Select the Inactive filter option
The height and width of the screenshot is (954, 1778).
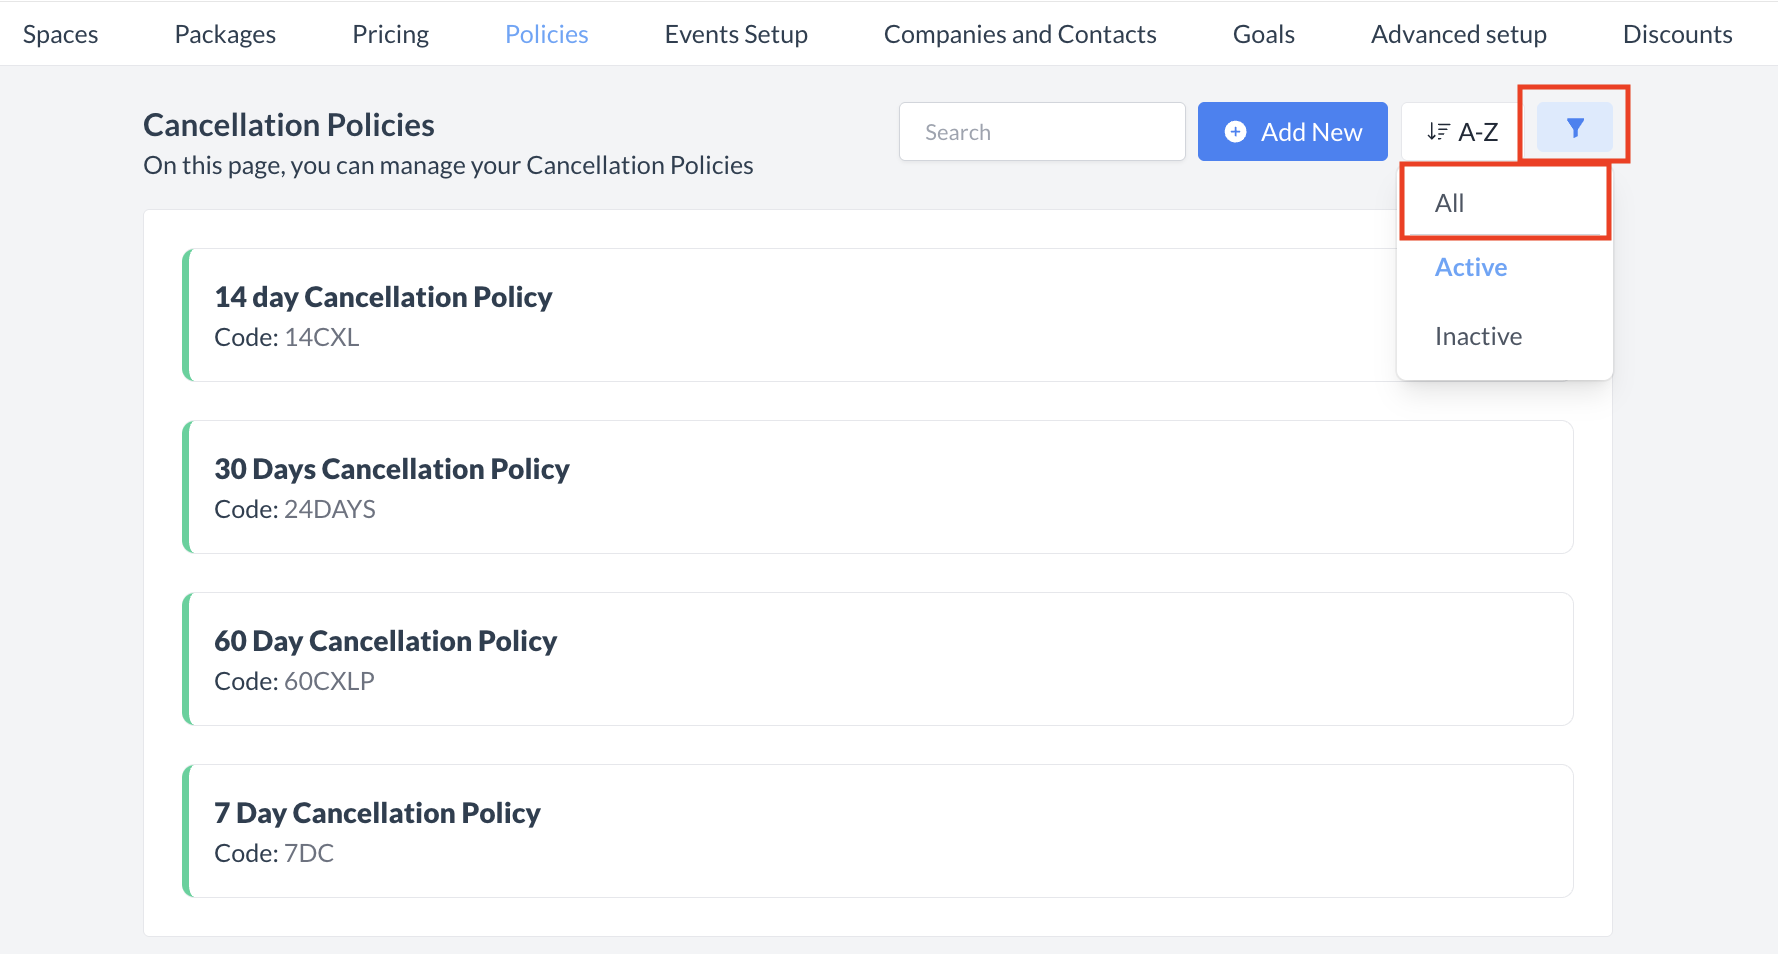[x=1478, y=336]
